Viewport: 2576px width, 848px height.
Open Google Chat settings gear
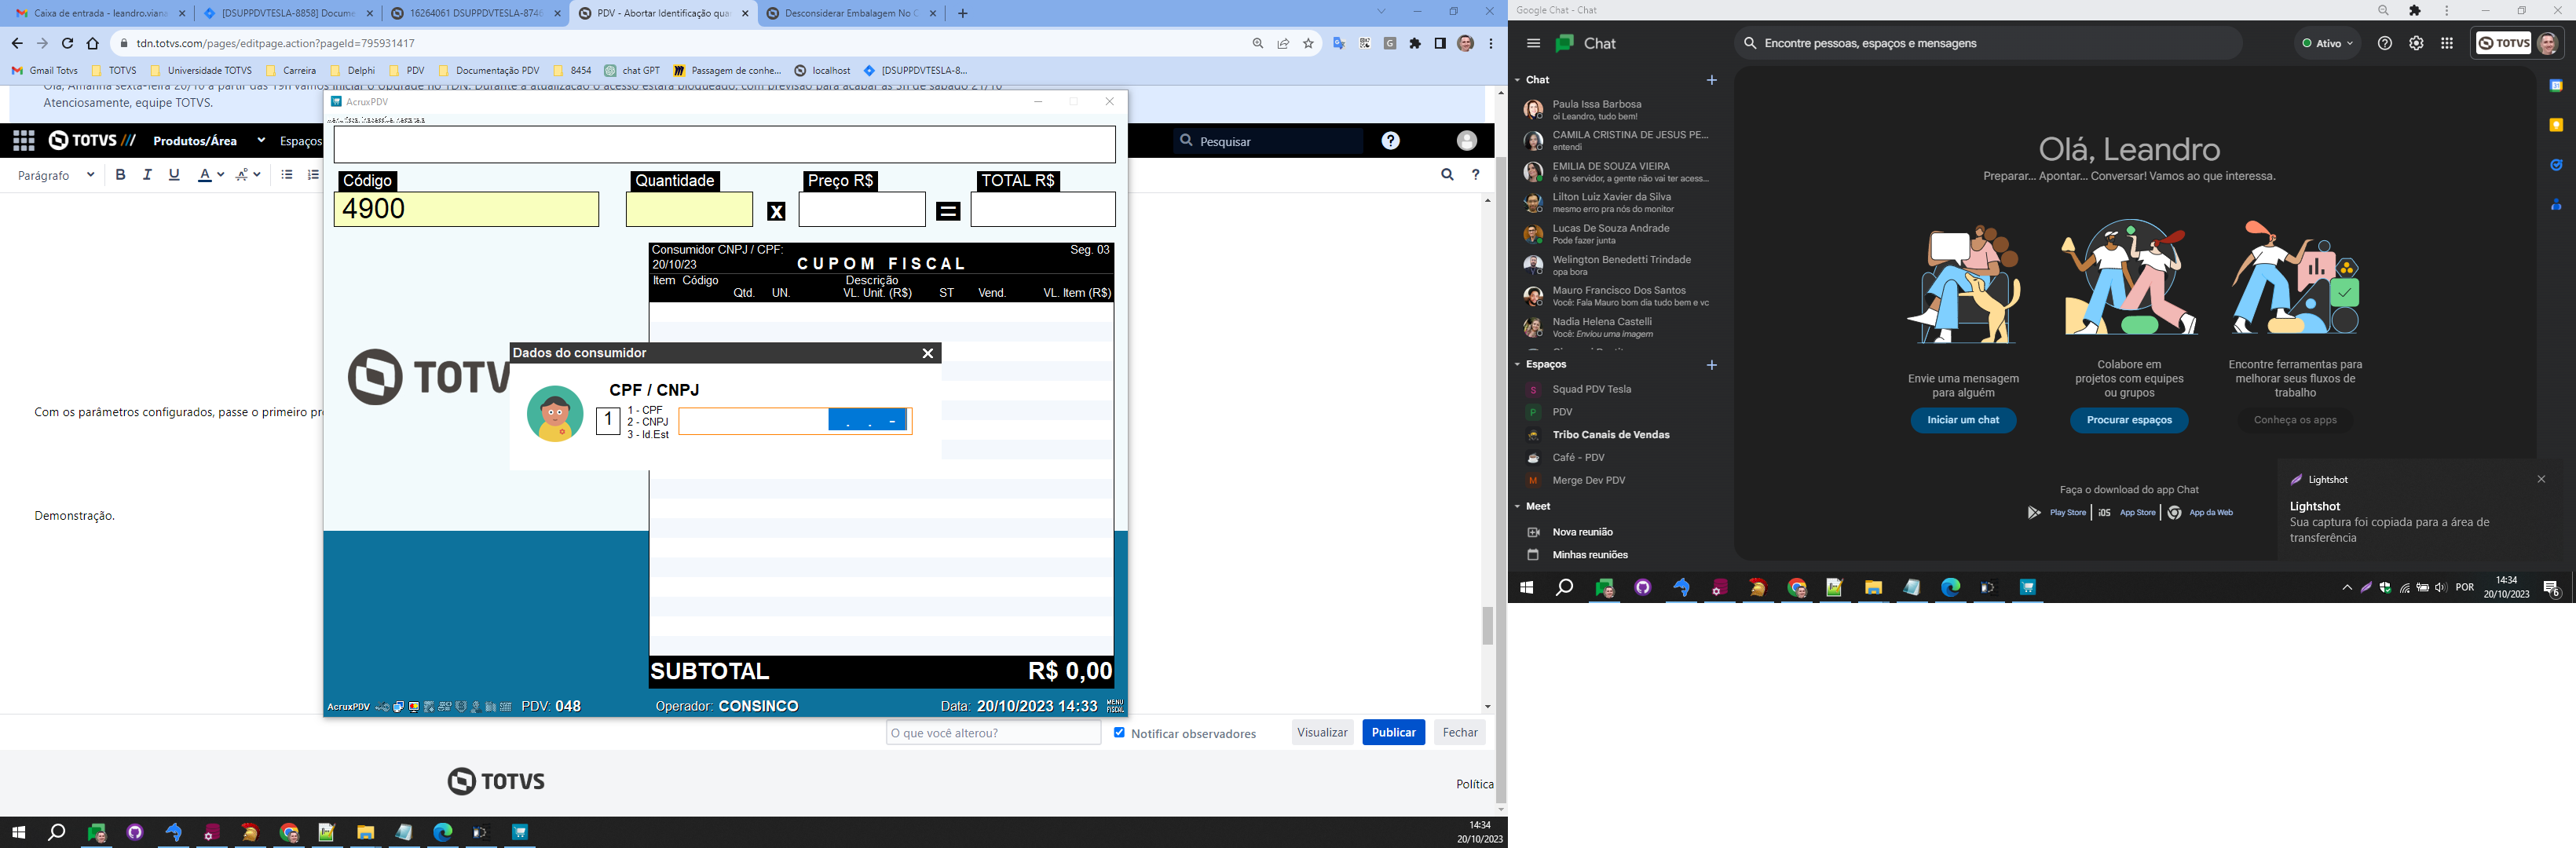2416,44
